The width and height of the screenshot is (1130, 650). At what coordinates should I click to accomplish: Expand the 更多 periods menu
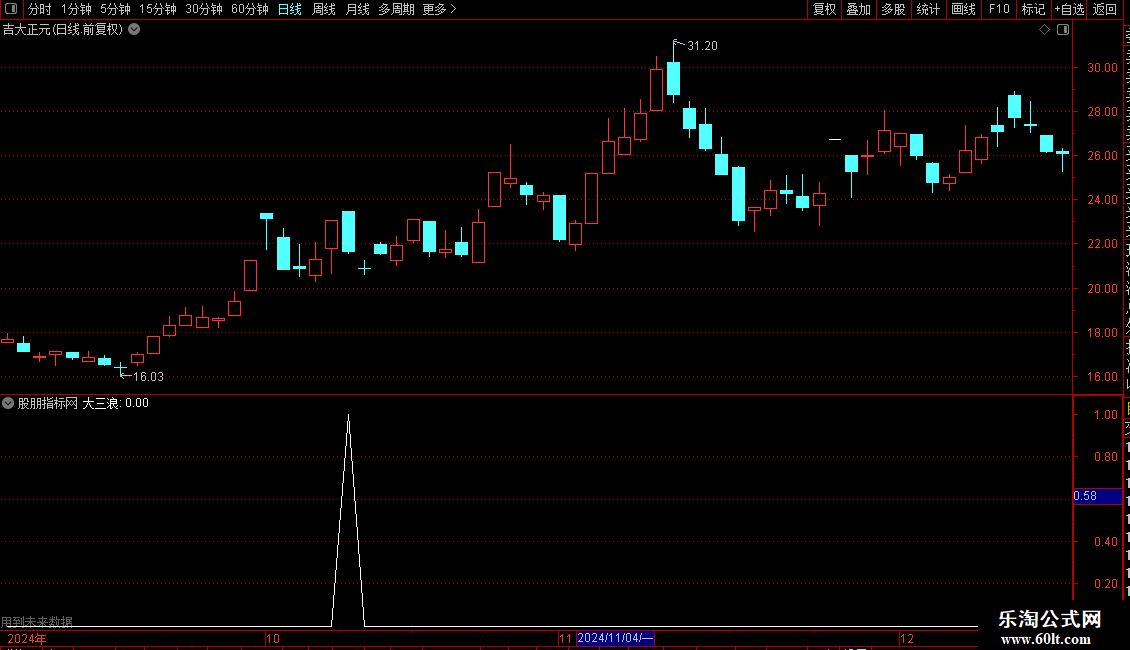pyautogui.click(x=439, y=9)
